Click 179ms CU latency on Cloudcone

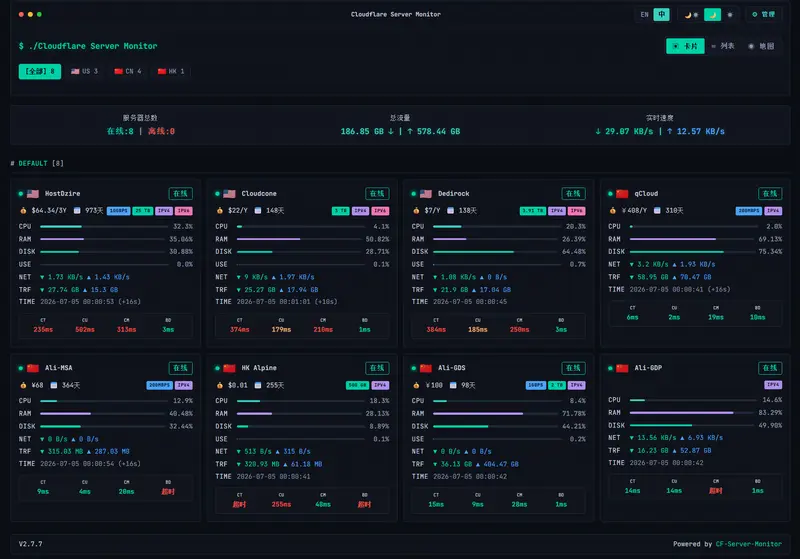point(281,330)
